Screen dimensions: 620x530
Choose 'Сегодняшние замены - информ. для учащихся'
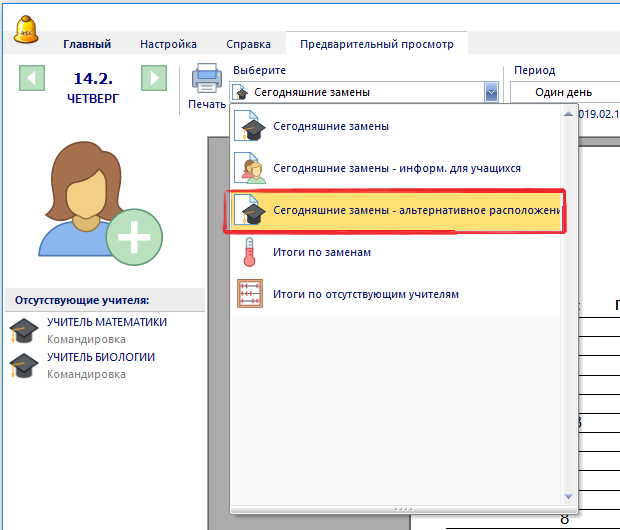[x=396, y=169]
